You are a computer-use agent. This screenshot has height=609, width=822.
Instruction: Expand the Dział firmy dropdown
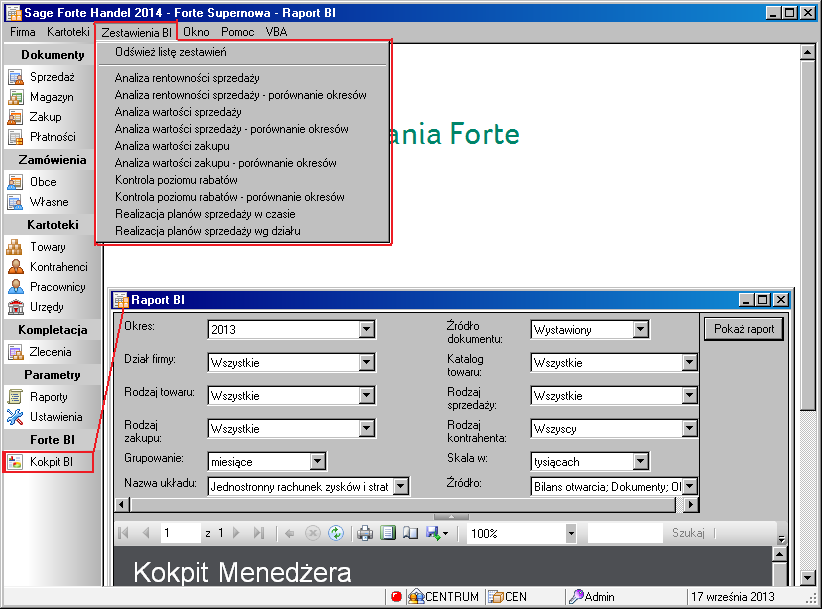click(367, 363)
